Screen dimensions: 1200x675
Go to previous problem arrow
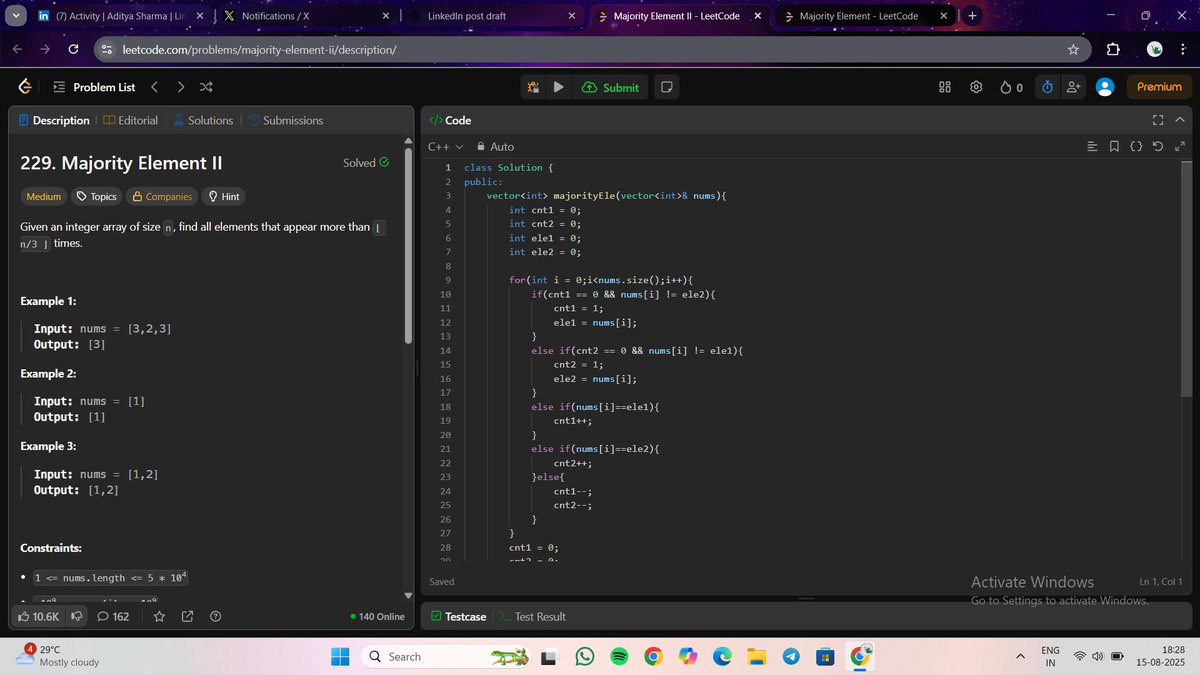click(154, 87)
